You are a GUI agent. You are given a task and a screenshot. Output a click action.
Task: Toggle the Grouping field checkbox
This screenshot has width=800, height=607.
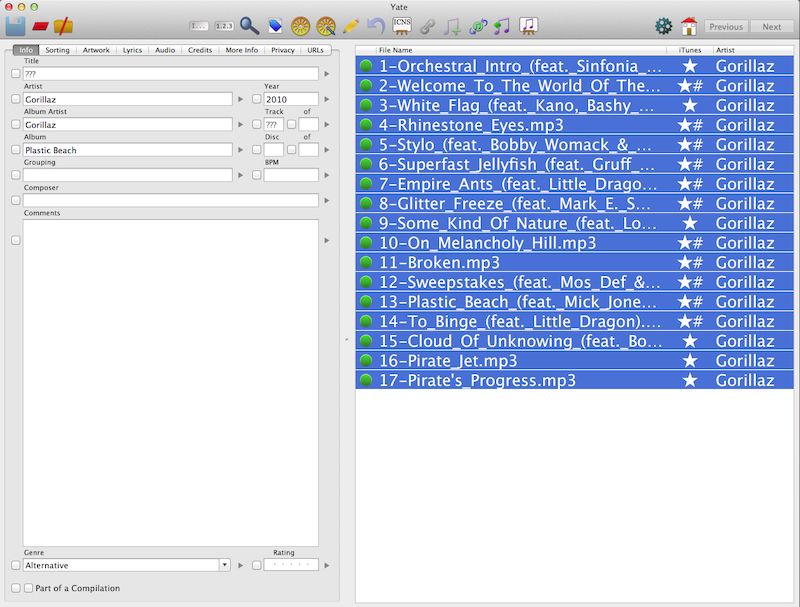coord(16,175)
